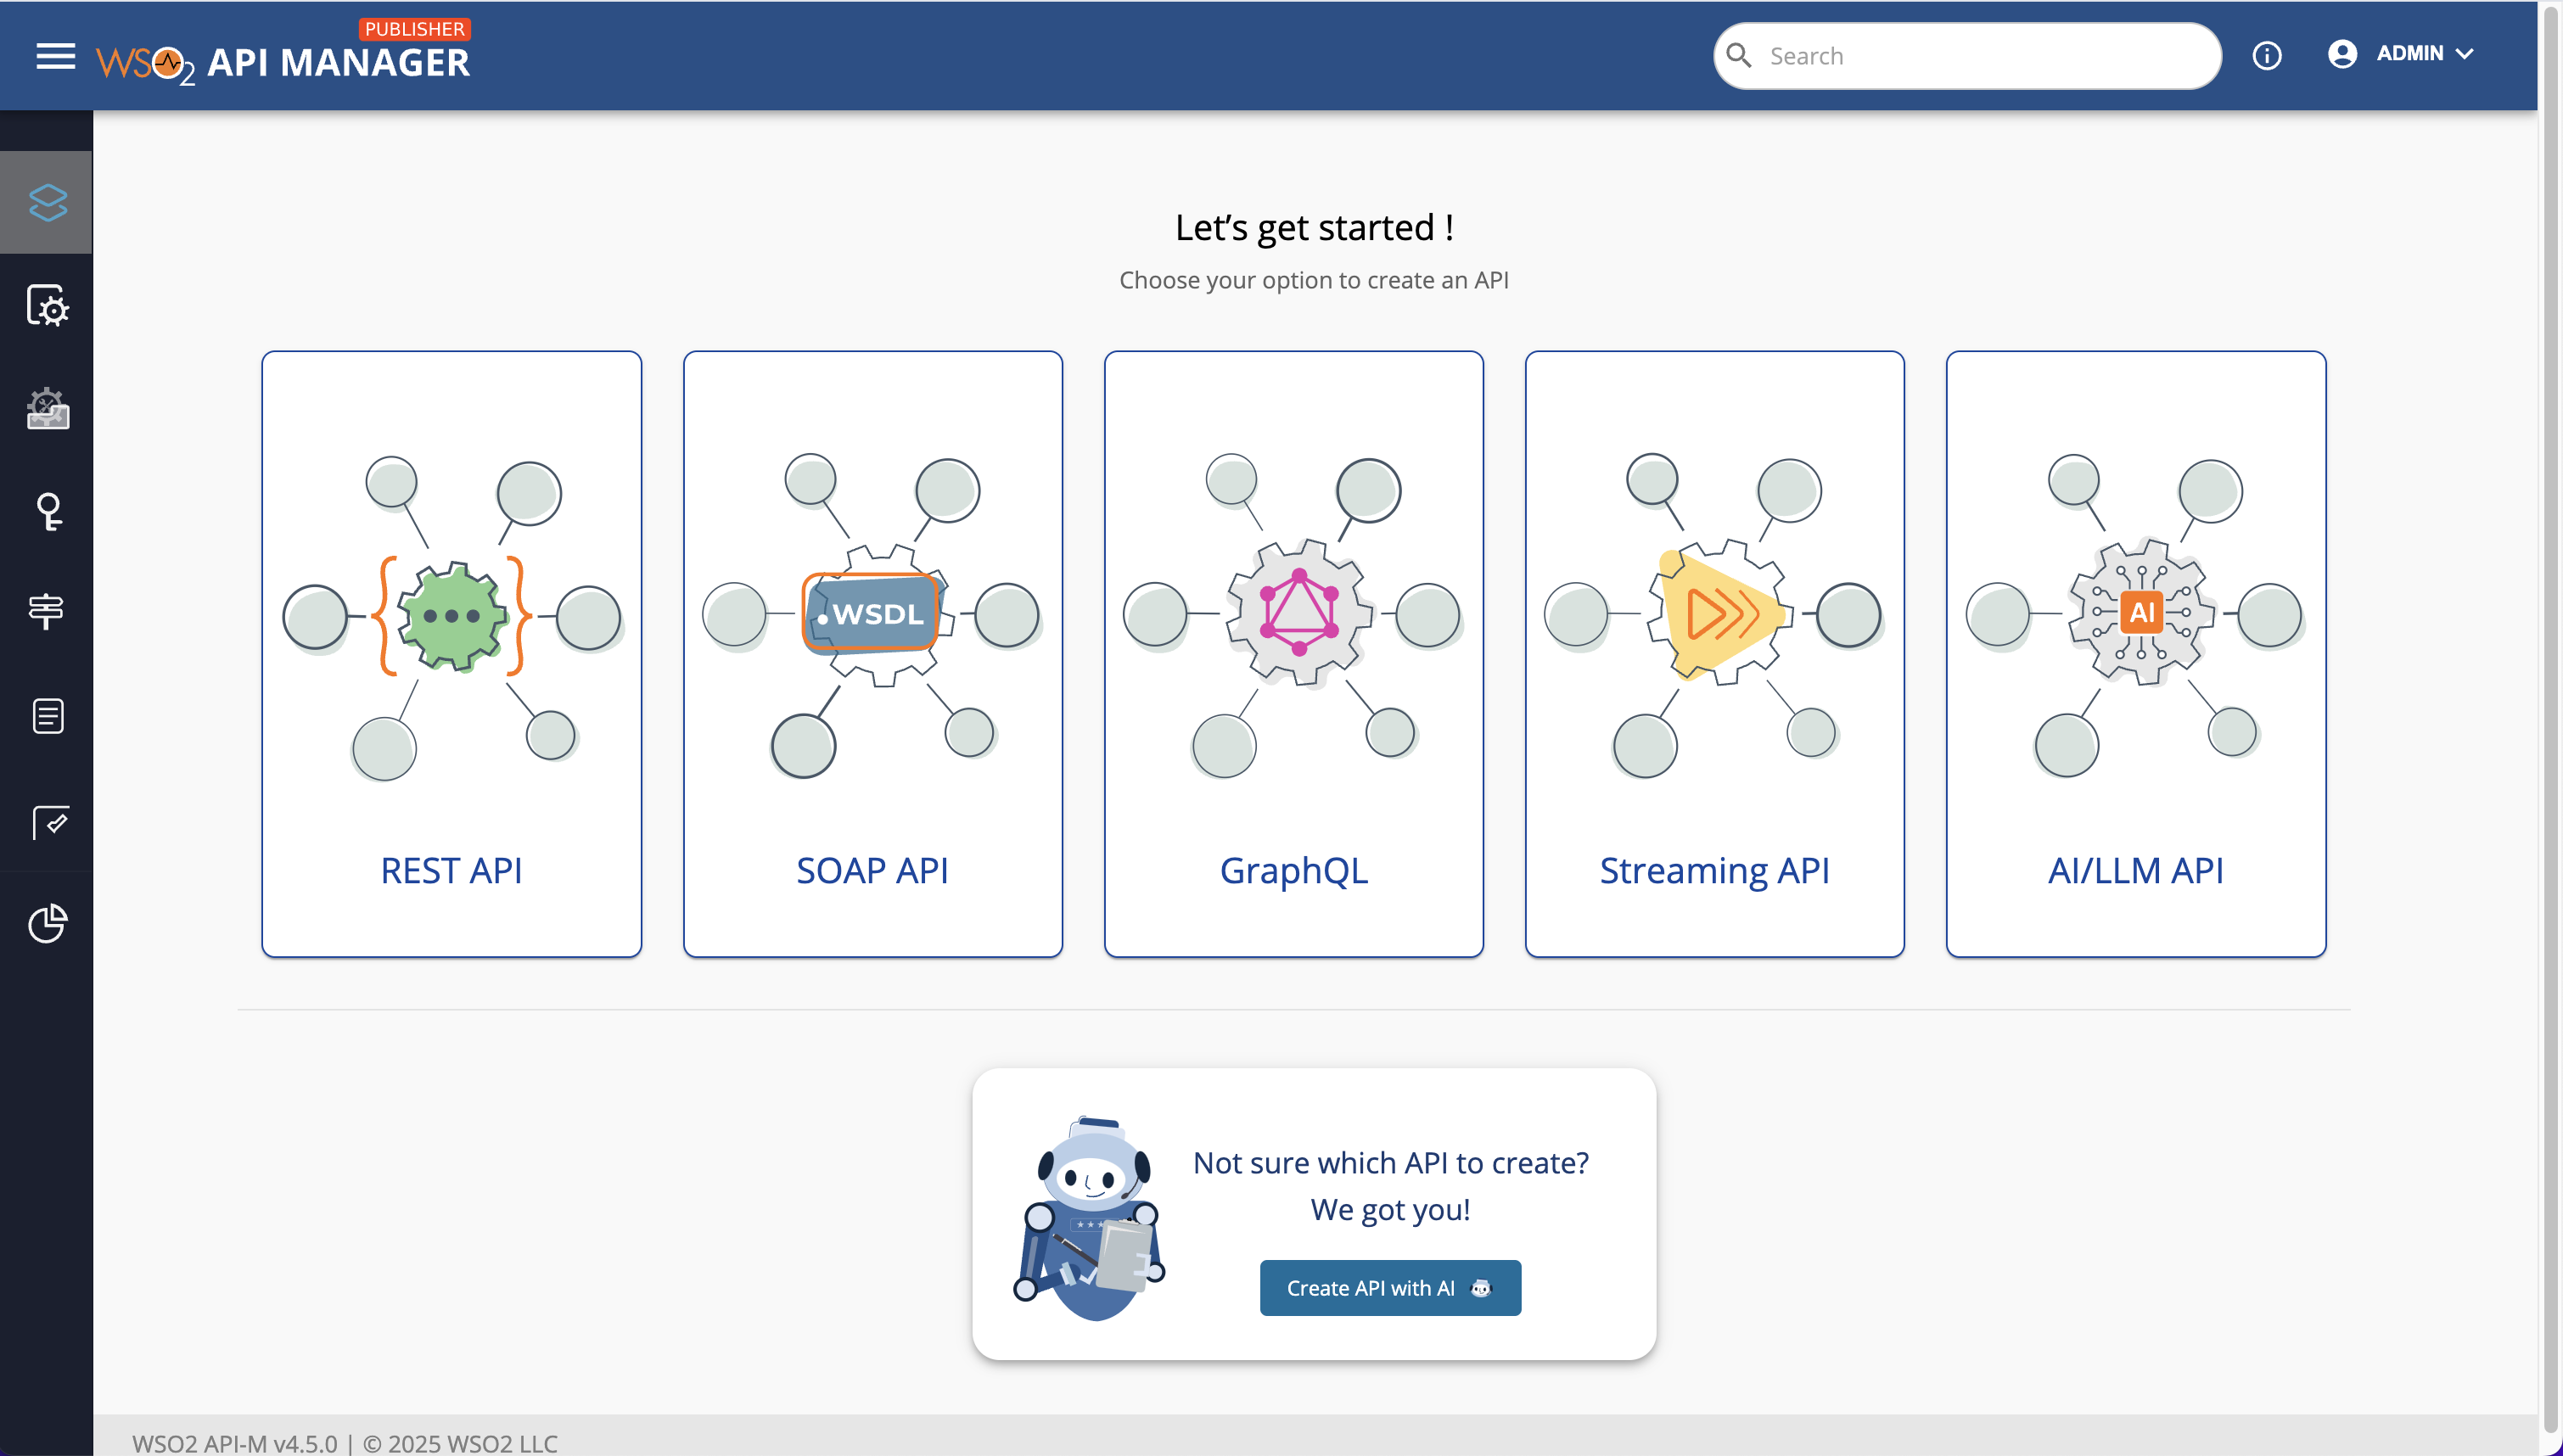Click the 'Let's get started !' heading
2563x1456 pixels.
pyautogui.click(x=1313, y=227)
